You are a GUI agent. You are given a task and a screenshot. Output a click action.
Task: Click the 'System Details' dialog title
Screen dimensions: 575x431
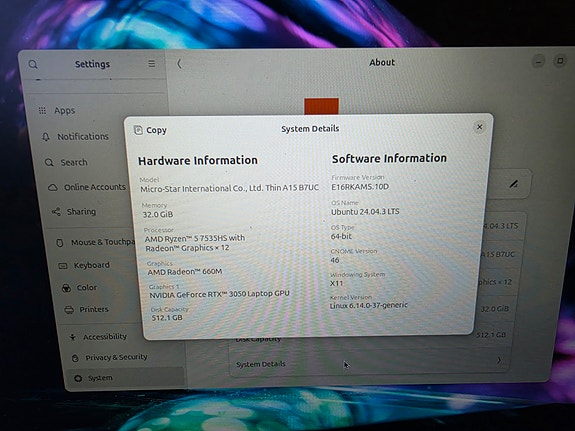[x=310, y=129]
